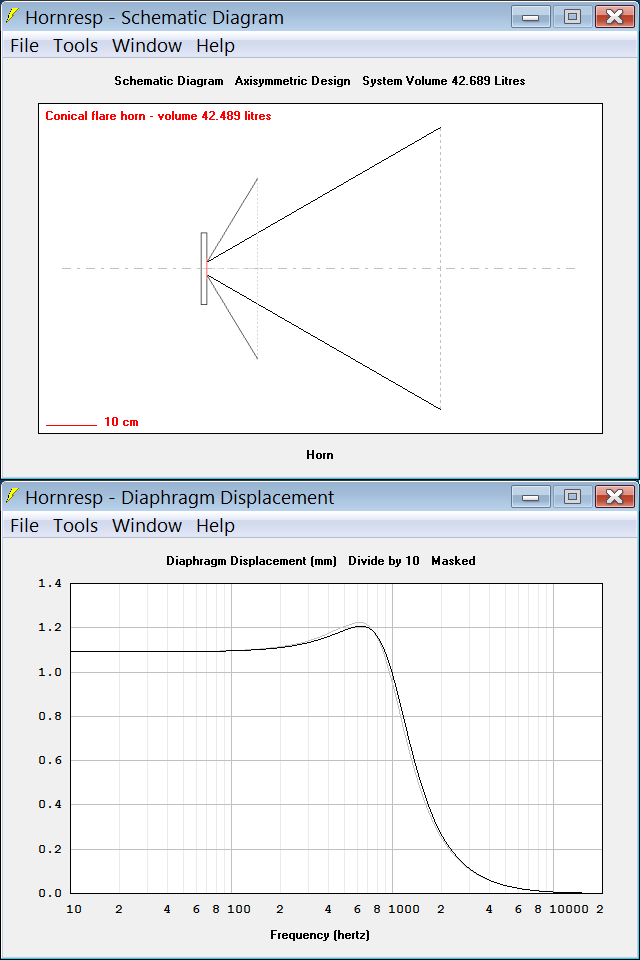The height and width of the screenshot is (960, 640).
Task: Minimize the Schematic Diagram window
Action: point(530,17)
